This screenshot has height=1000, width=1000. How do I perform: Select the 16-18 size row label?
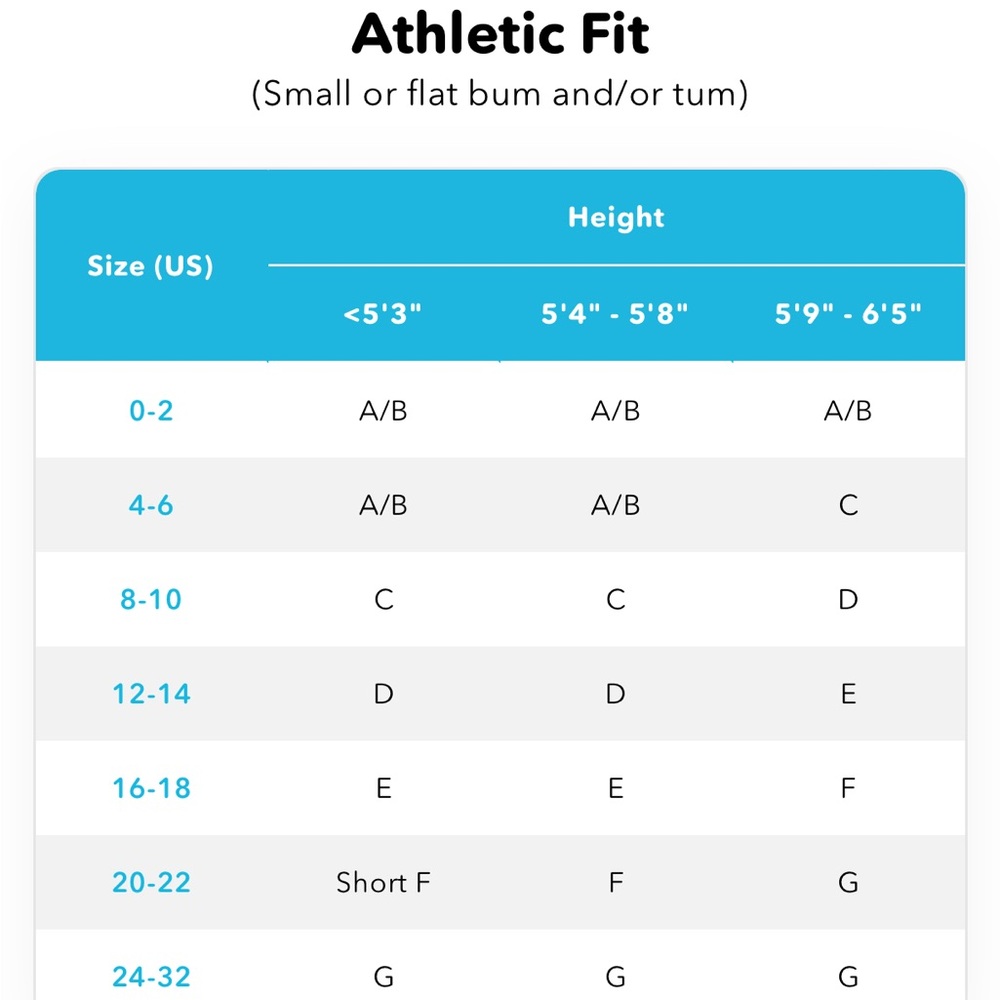pyautogui.click(x=151, y=788)
